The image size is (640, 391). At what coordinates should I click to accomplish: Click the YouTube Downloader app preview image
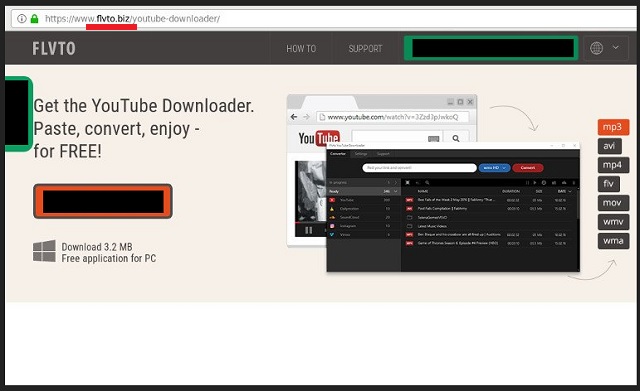(x=453, y=207)
